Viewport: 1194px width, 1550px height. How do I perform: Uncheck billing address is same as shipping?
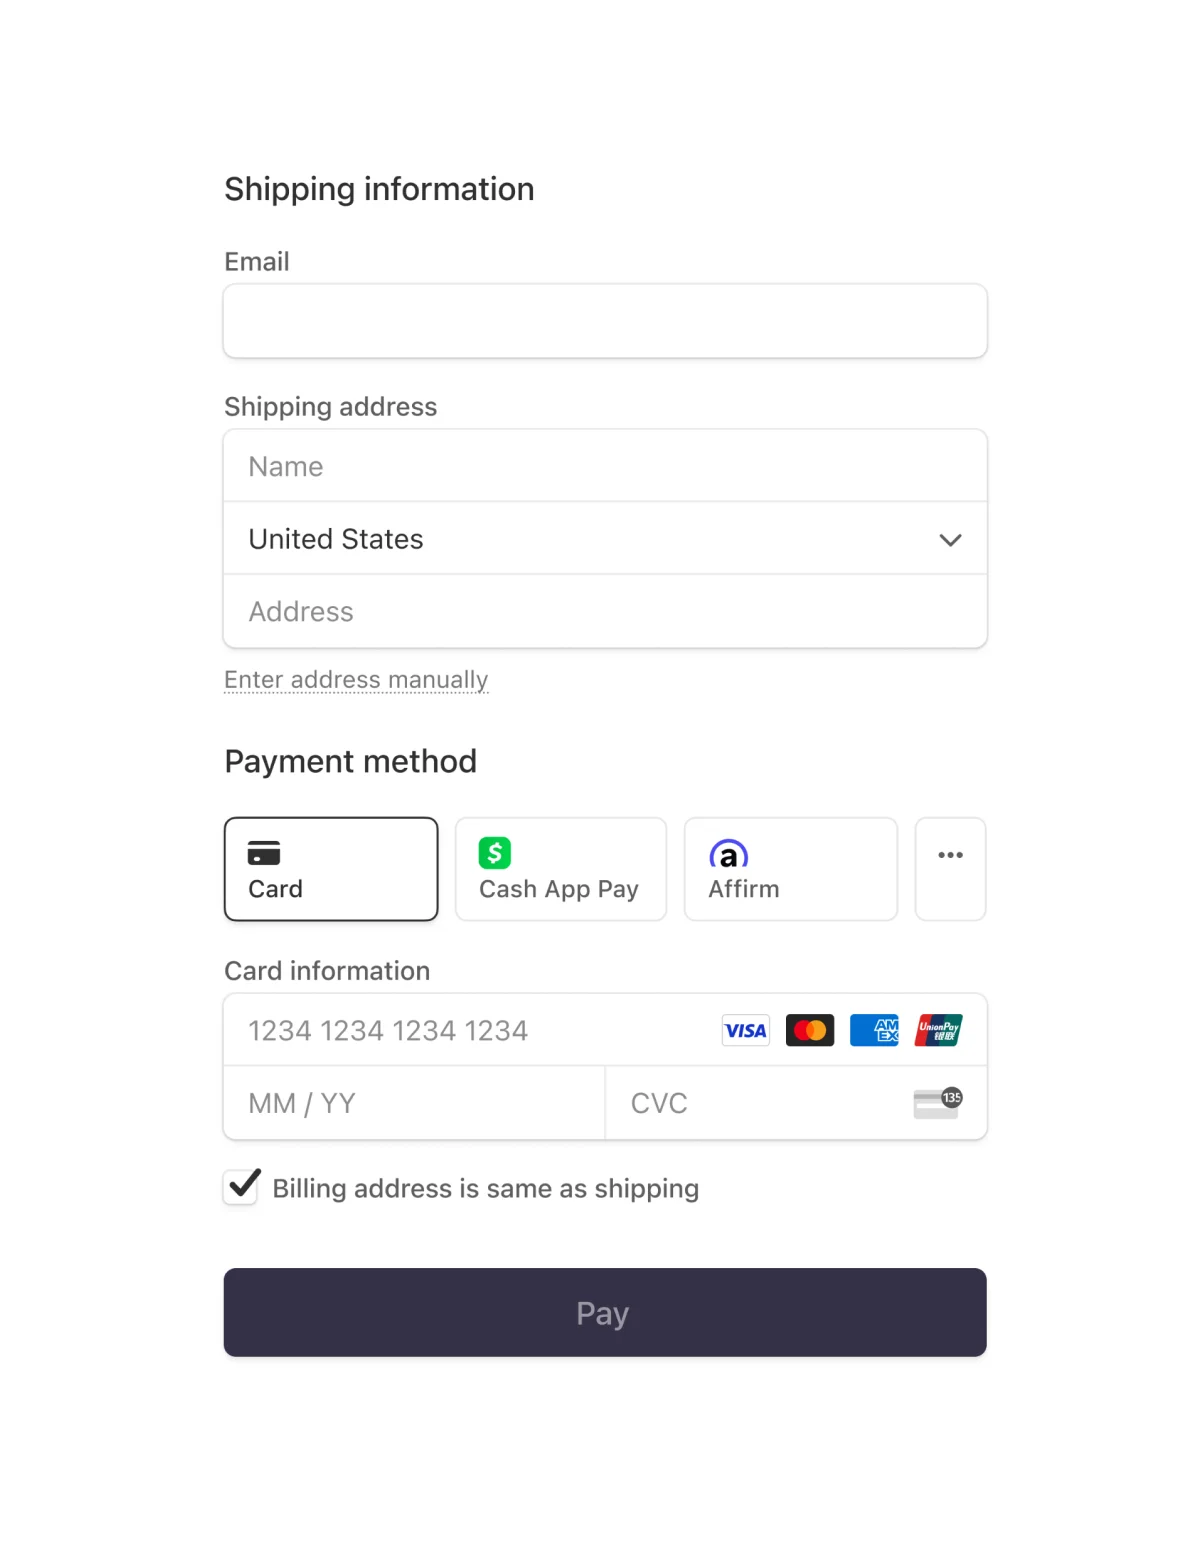pos(240,1187)
